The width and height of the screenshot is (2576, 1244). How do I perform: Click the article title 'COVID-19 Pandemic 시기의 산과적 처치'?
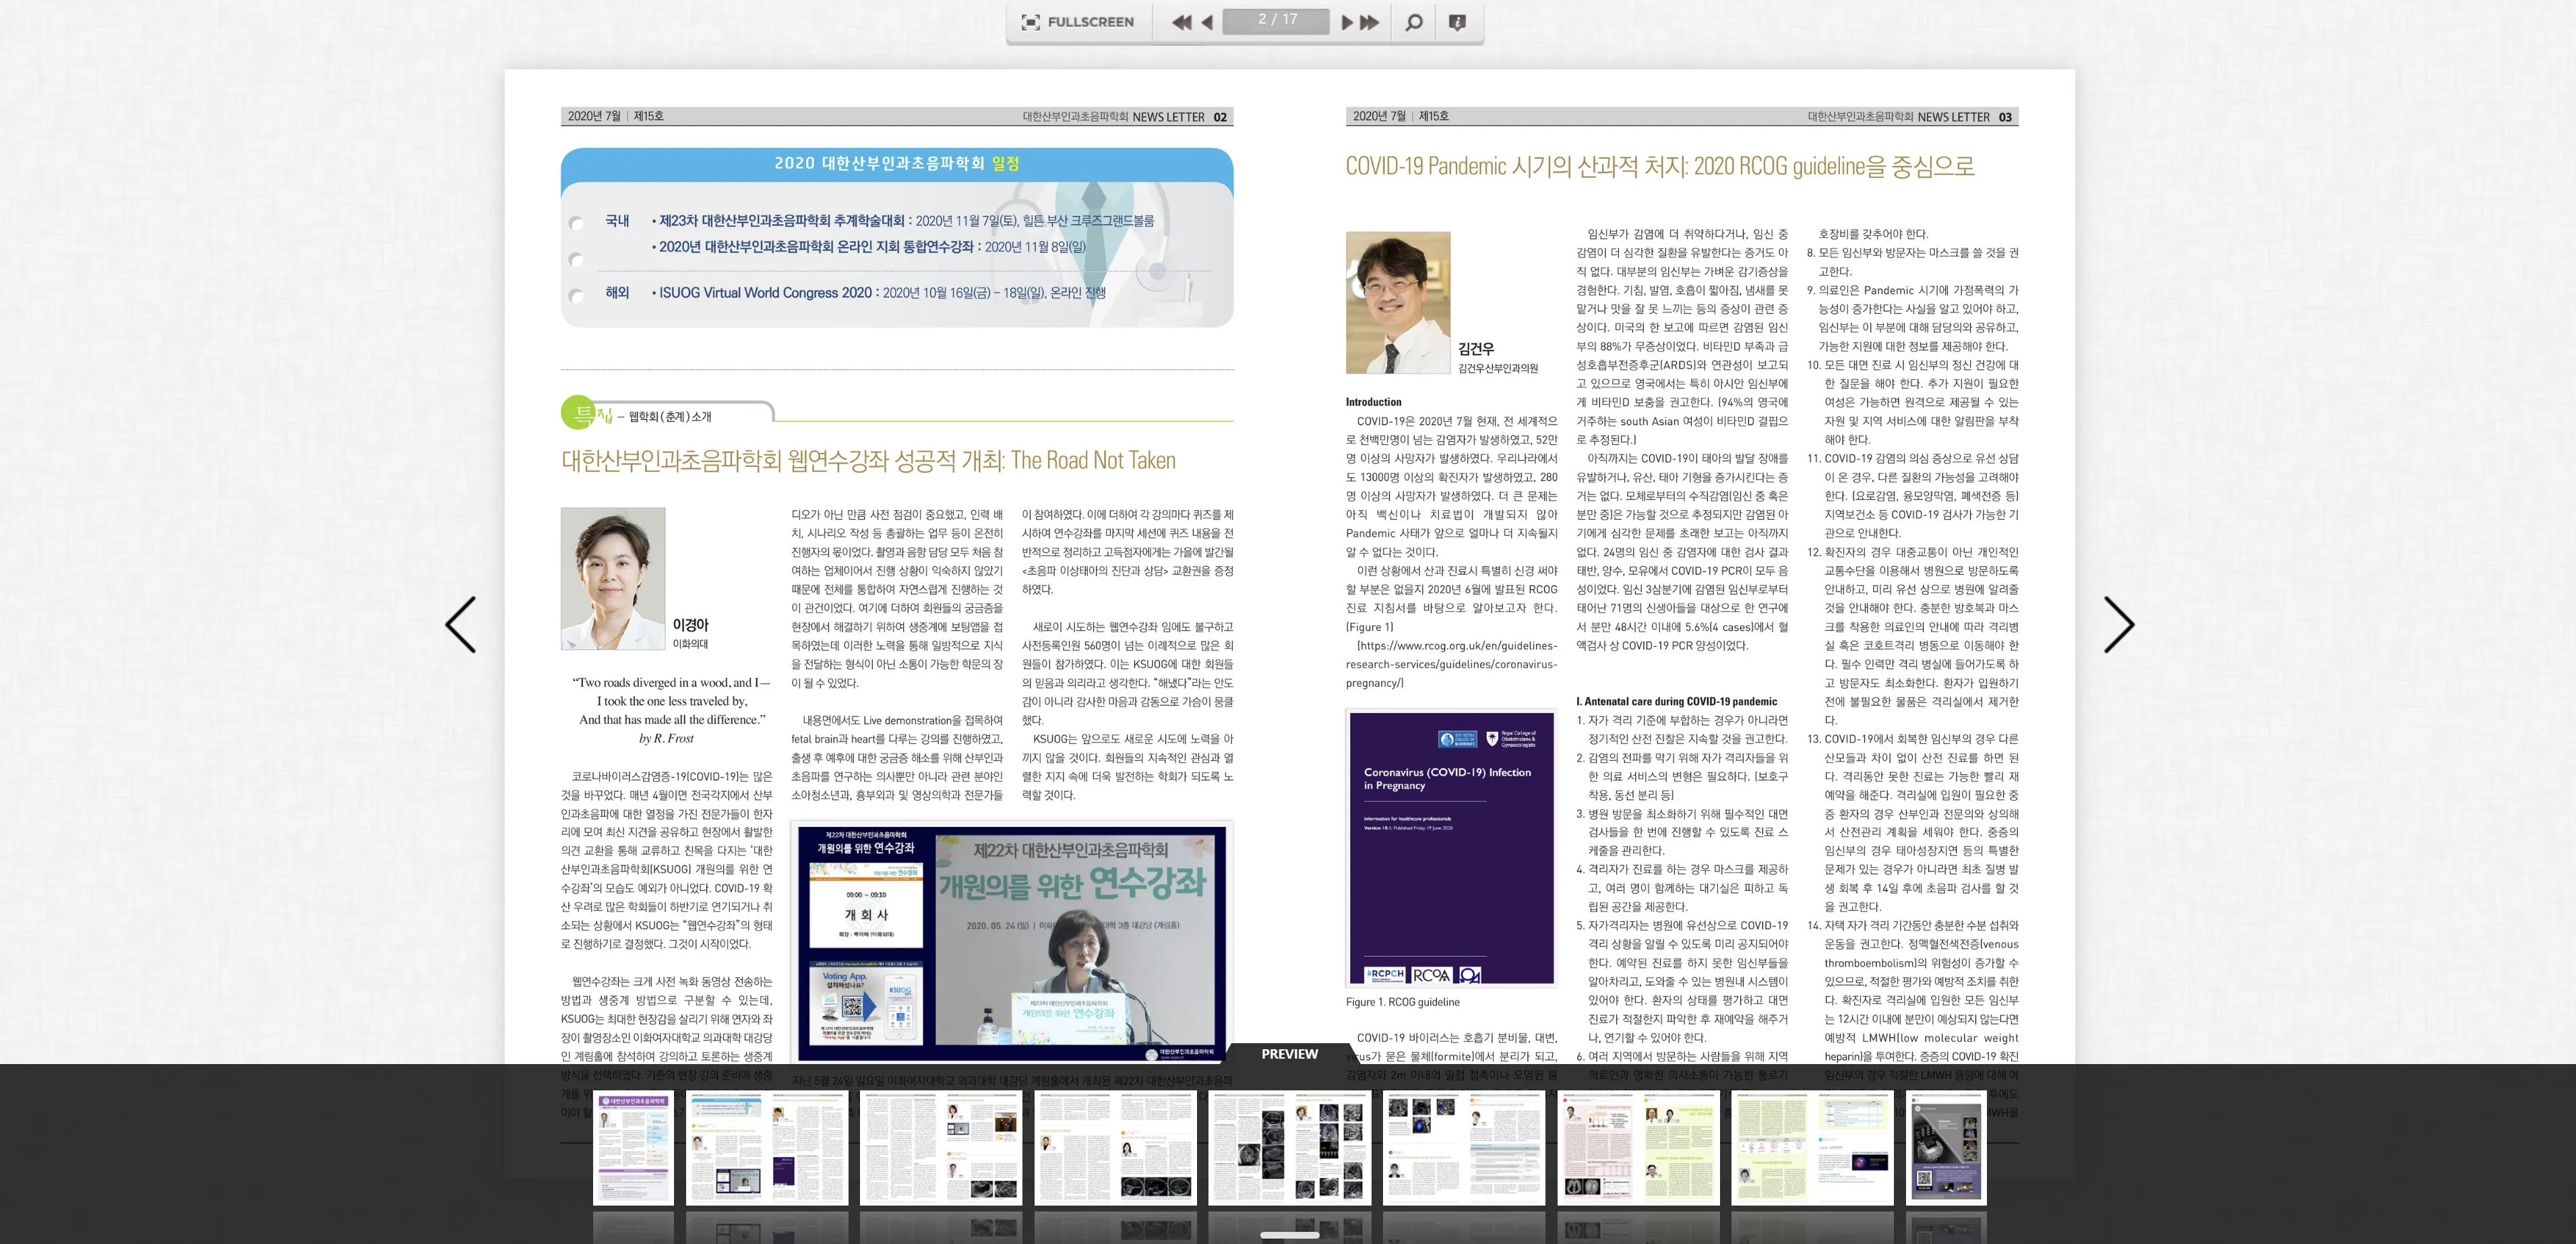click(x=1659, y=166)
